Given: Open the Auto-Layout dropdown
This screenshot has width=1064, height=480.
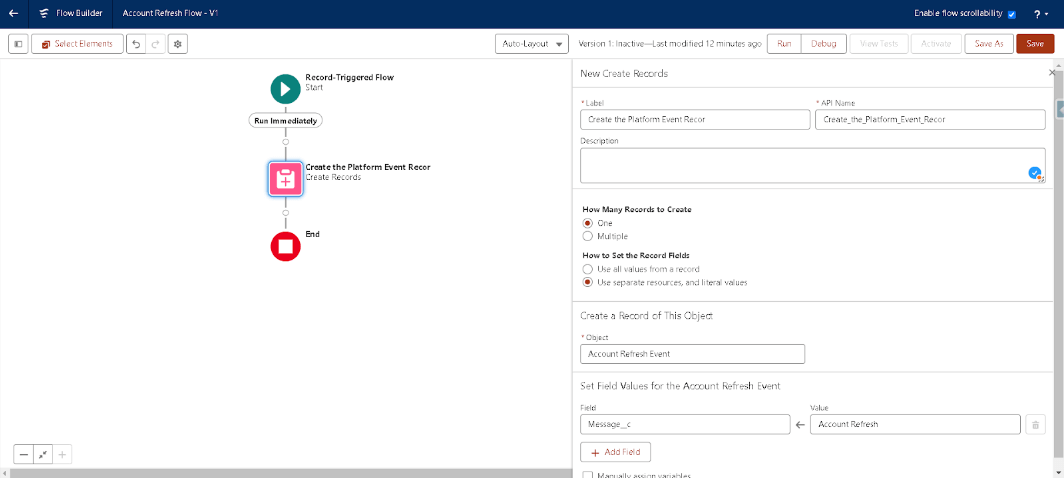Looking at the screenshot, I should [x=531, y=43].
